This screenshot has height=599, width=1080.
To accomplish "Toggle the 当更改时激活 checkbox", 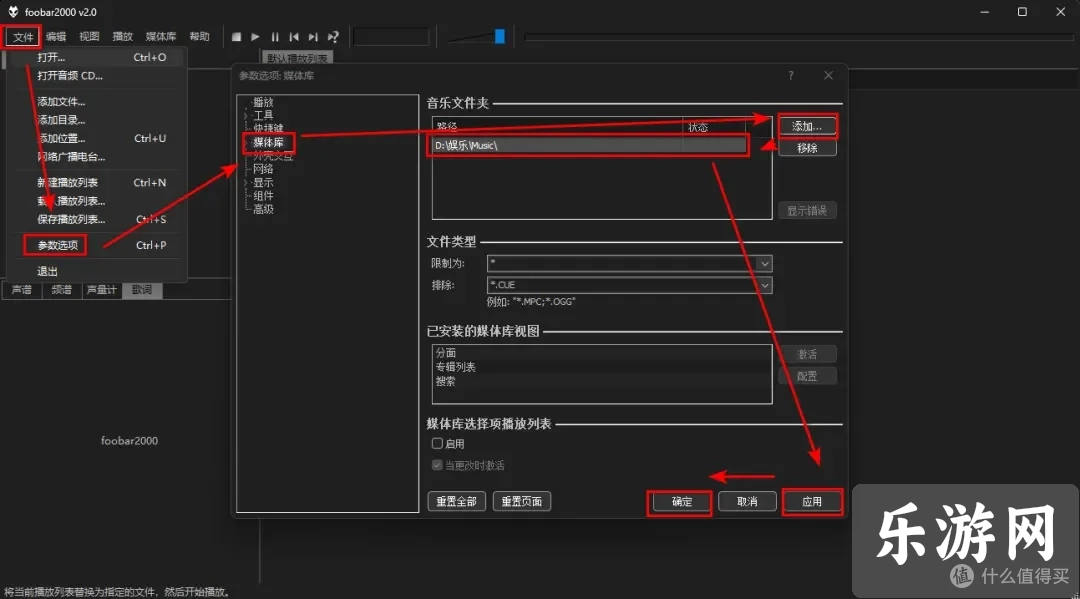I will tap(437, 465).
